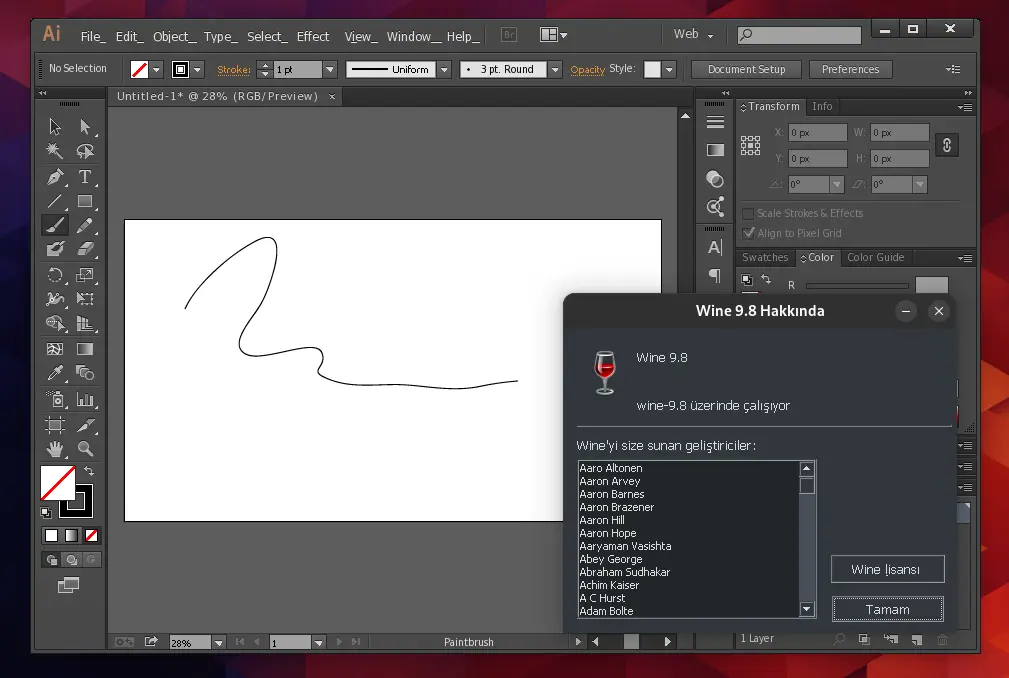
Task: Set fill mode to Color
Action: tap(51, 536)
